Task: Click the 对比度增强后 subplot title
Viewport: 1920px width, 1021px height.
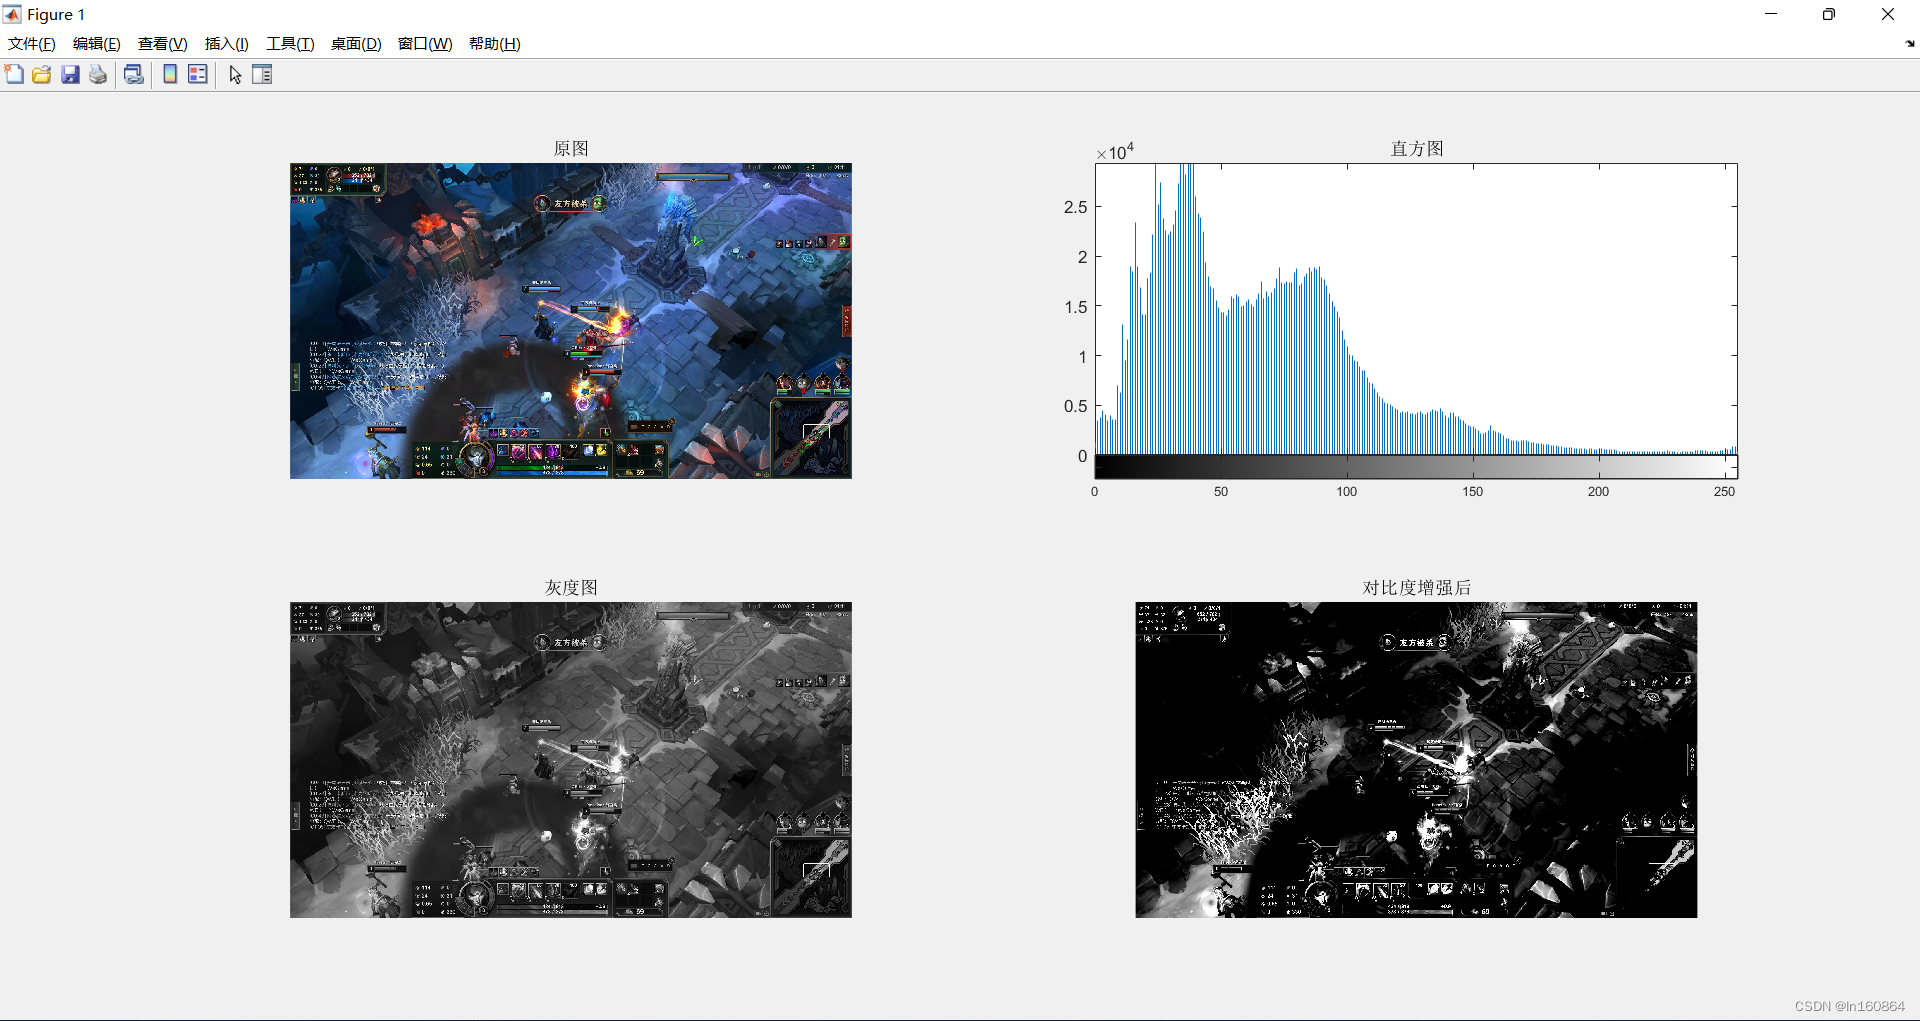Action: (1417, 587)
